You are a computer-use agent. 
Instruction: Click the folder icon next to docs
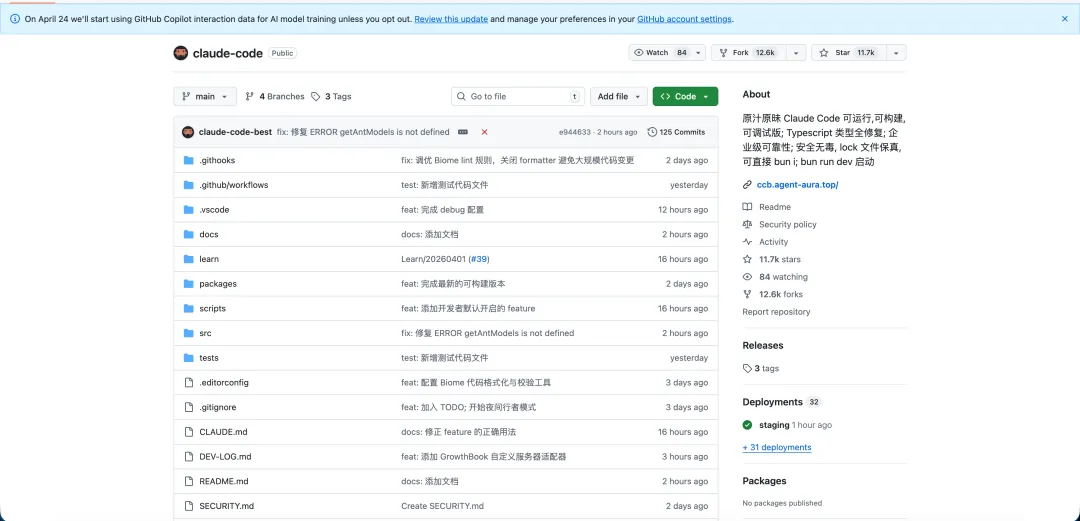[189, 234]
